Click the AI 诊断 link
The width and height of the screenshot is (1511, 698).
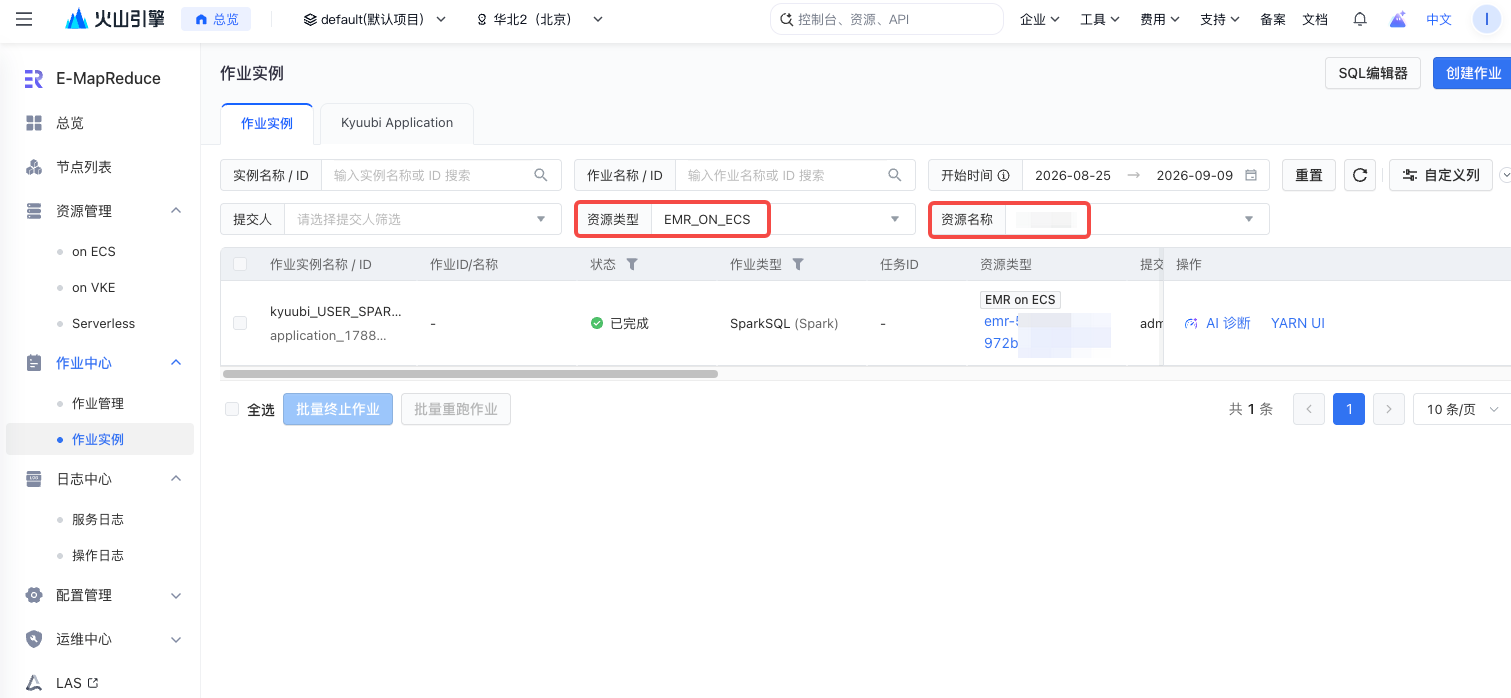point(1217,323)
